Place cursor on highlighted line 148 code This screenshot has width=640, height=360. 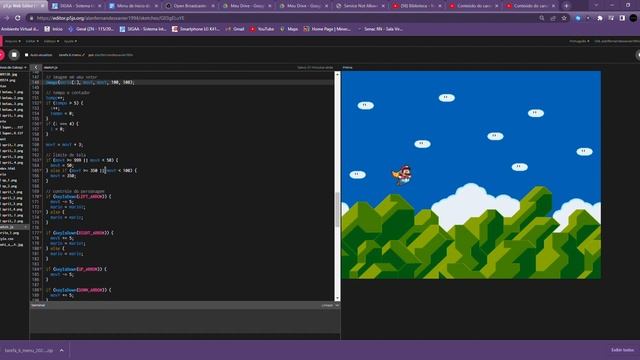coord(90,82)
